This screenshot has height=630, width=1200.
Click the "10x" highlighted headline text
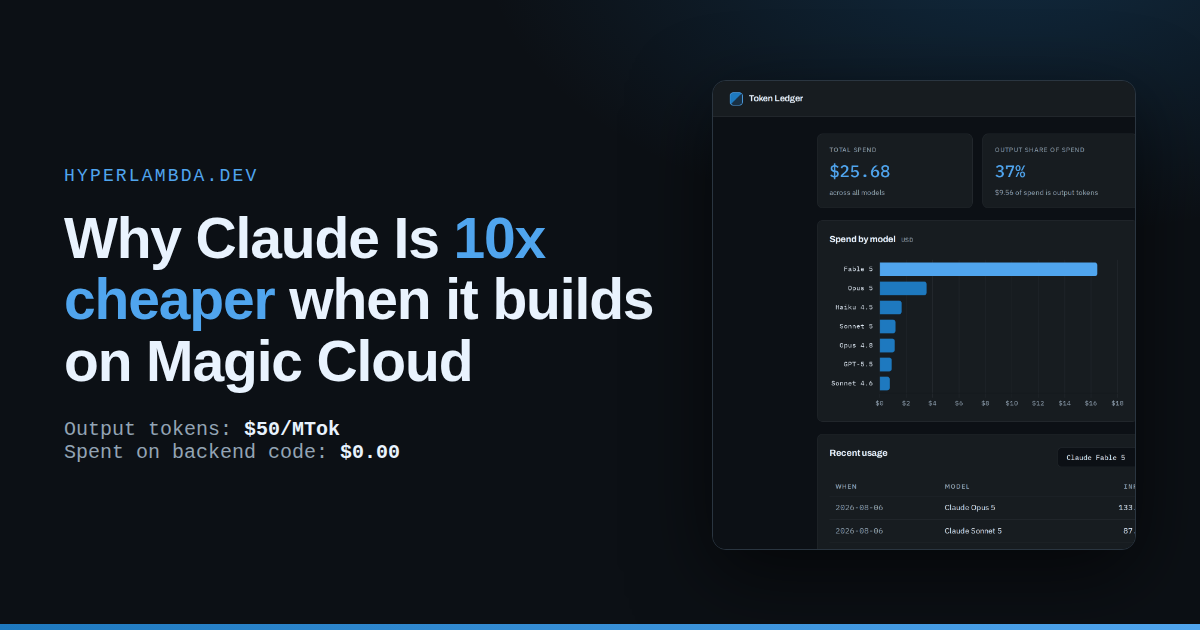[499, 239]
